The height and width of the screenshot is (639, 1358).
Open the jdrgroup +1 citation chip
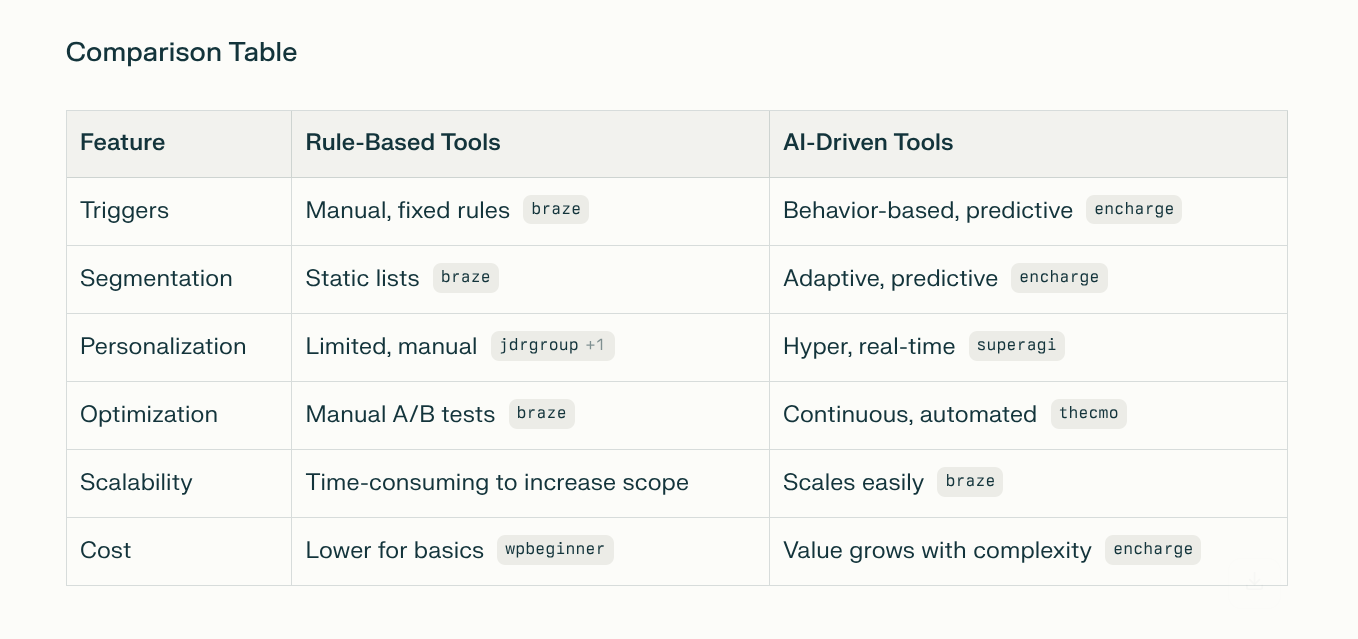pyautogui.click(x=553, y=346)
